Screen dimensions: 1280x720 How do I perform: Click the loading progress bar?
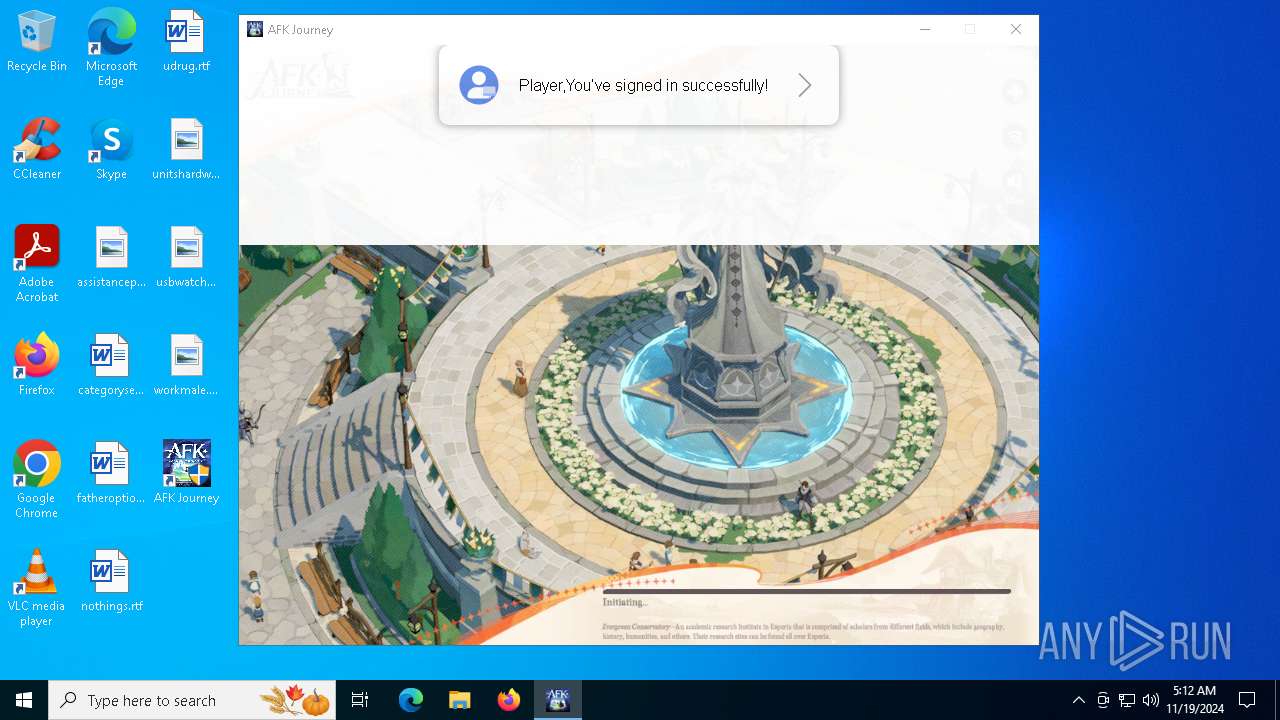[806, 591]
